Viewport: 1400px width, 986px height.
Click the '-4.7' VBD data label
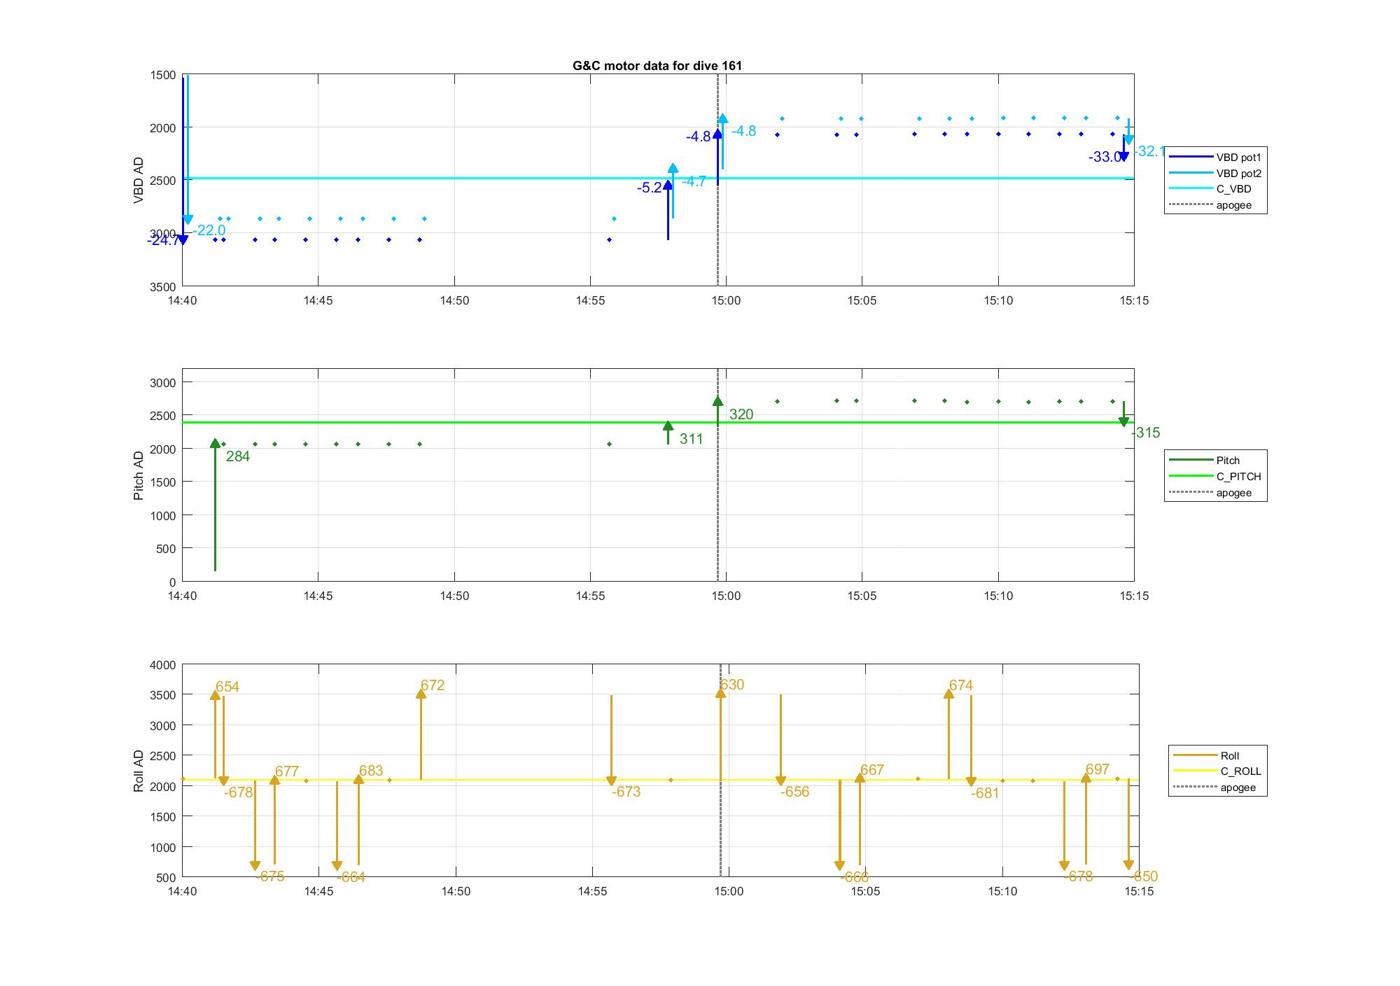[x=693, y=181]
